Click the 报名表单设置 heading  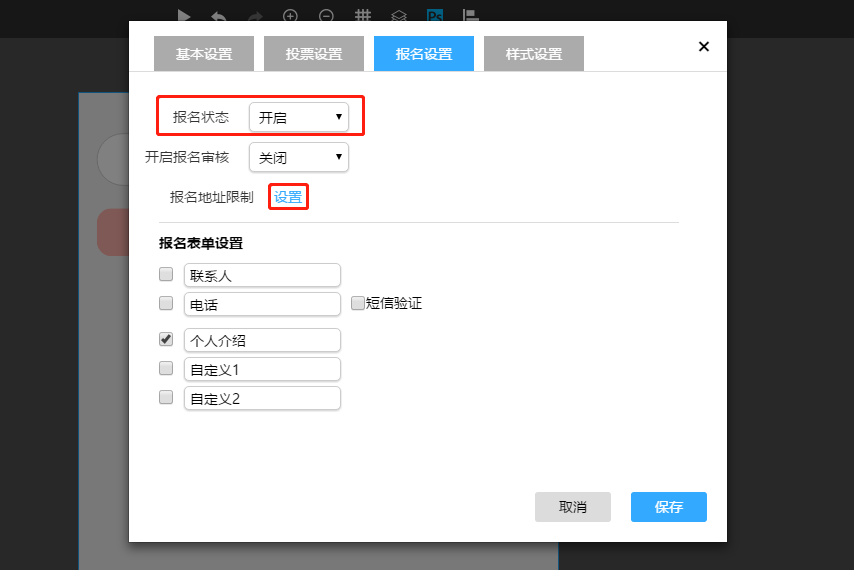(201, 243)
